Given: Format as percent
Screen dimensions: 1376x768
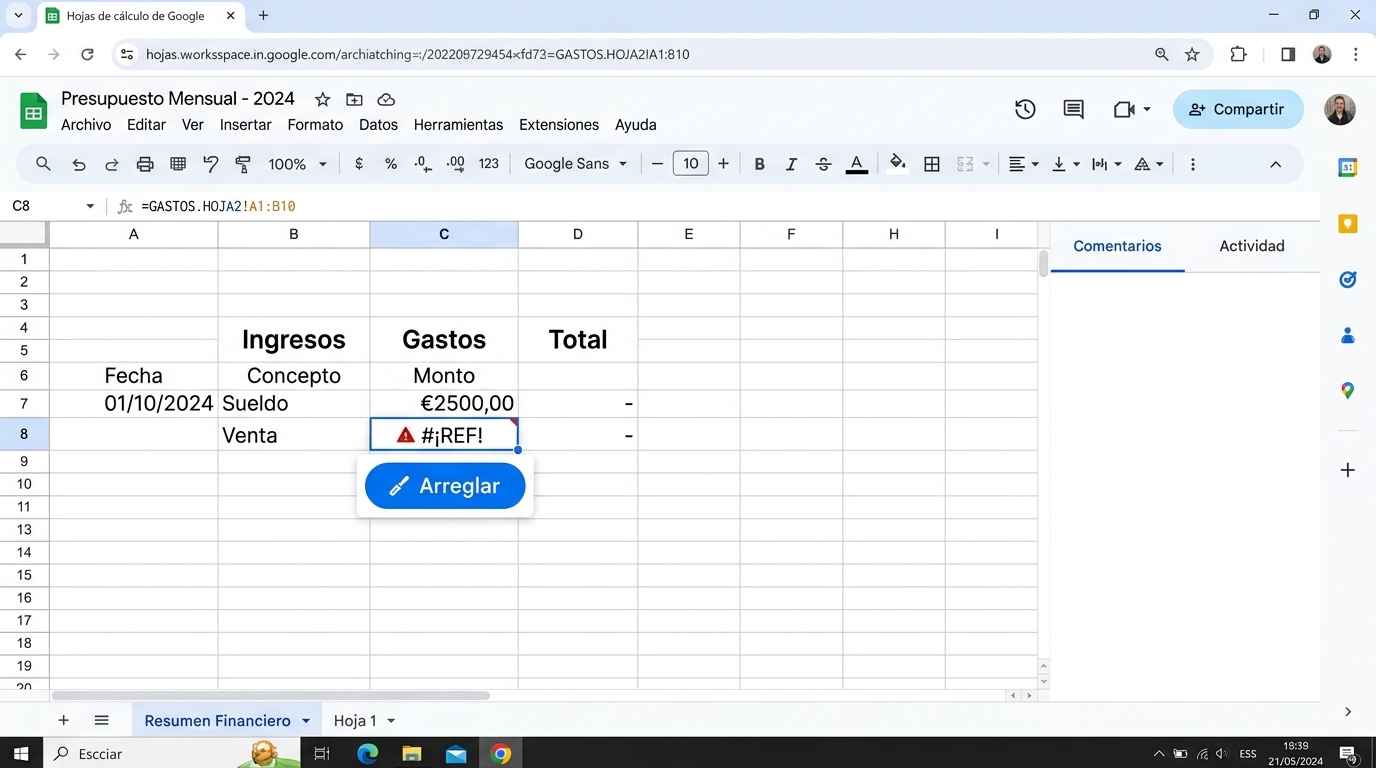Looking at the screenshot, I should click(391, 164).
